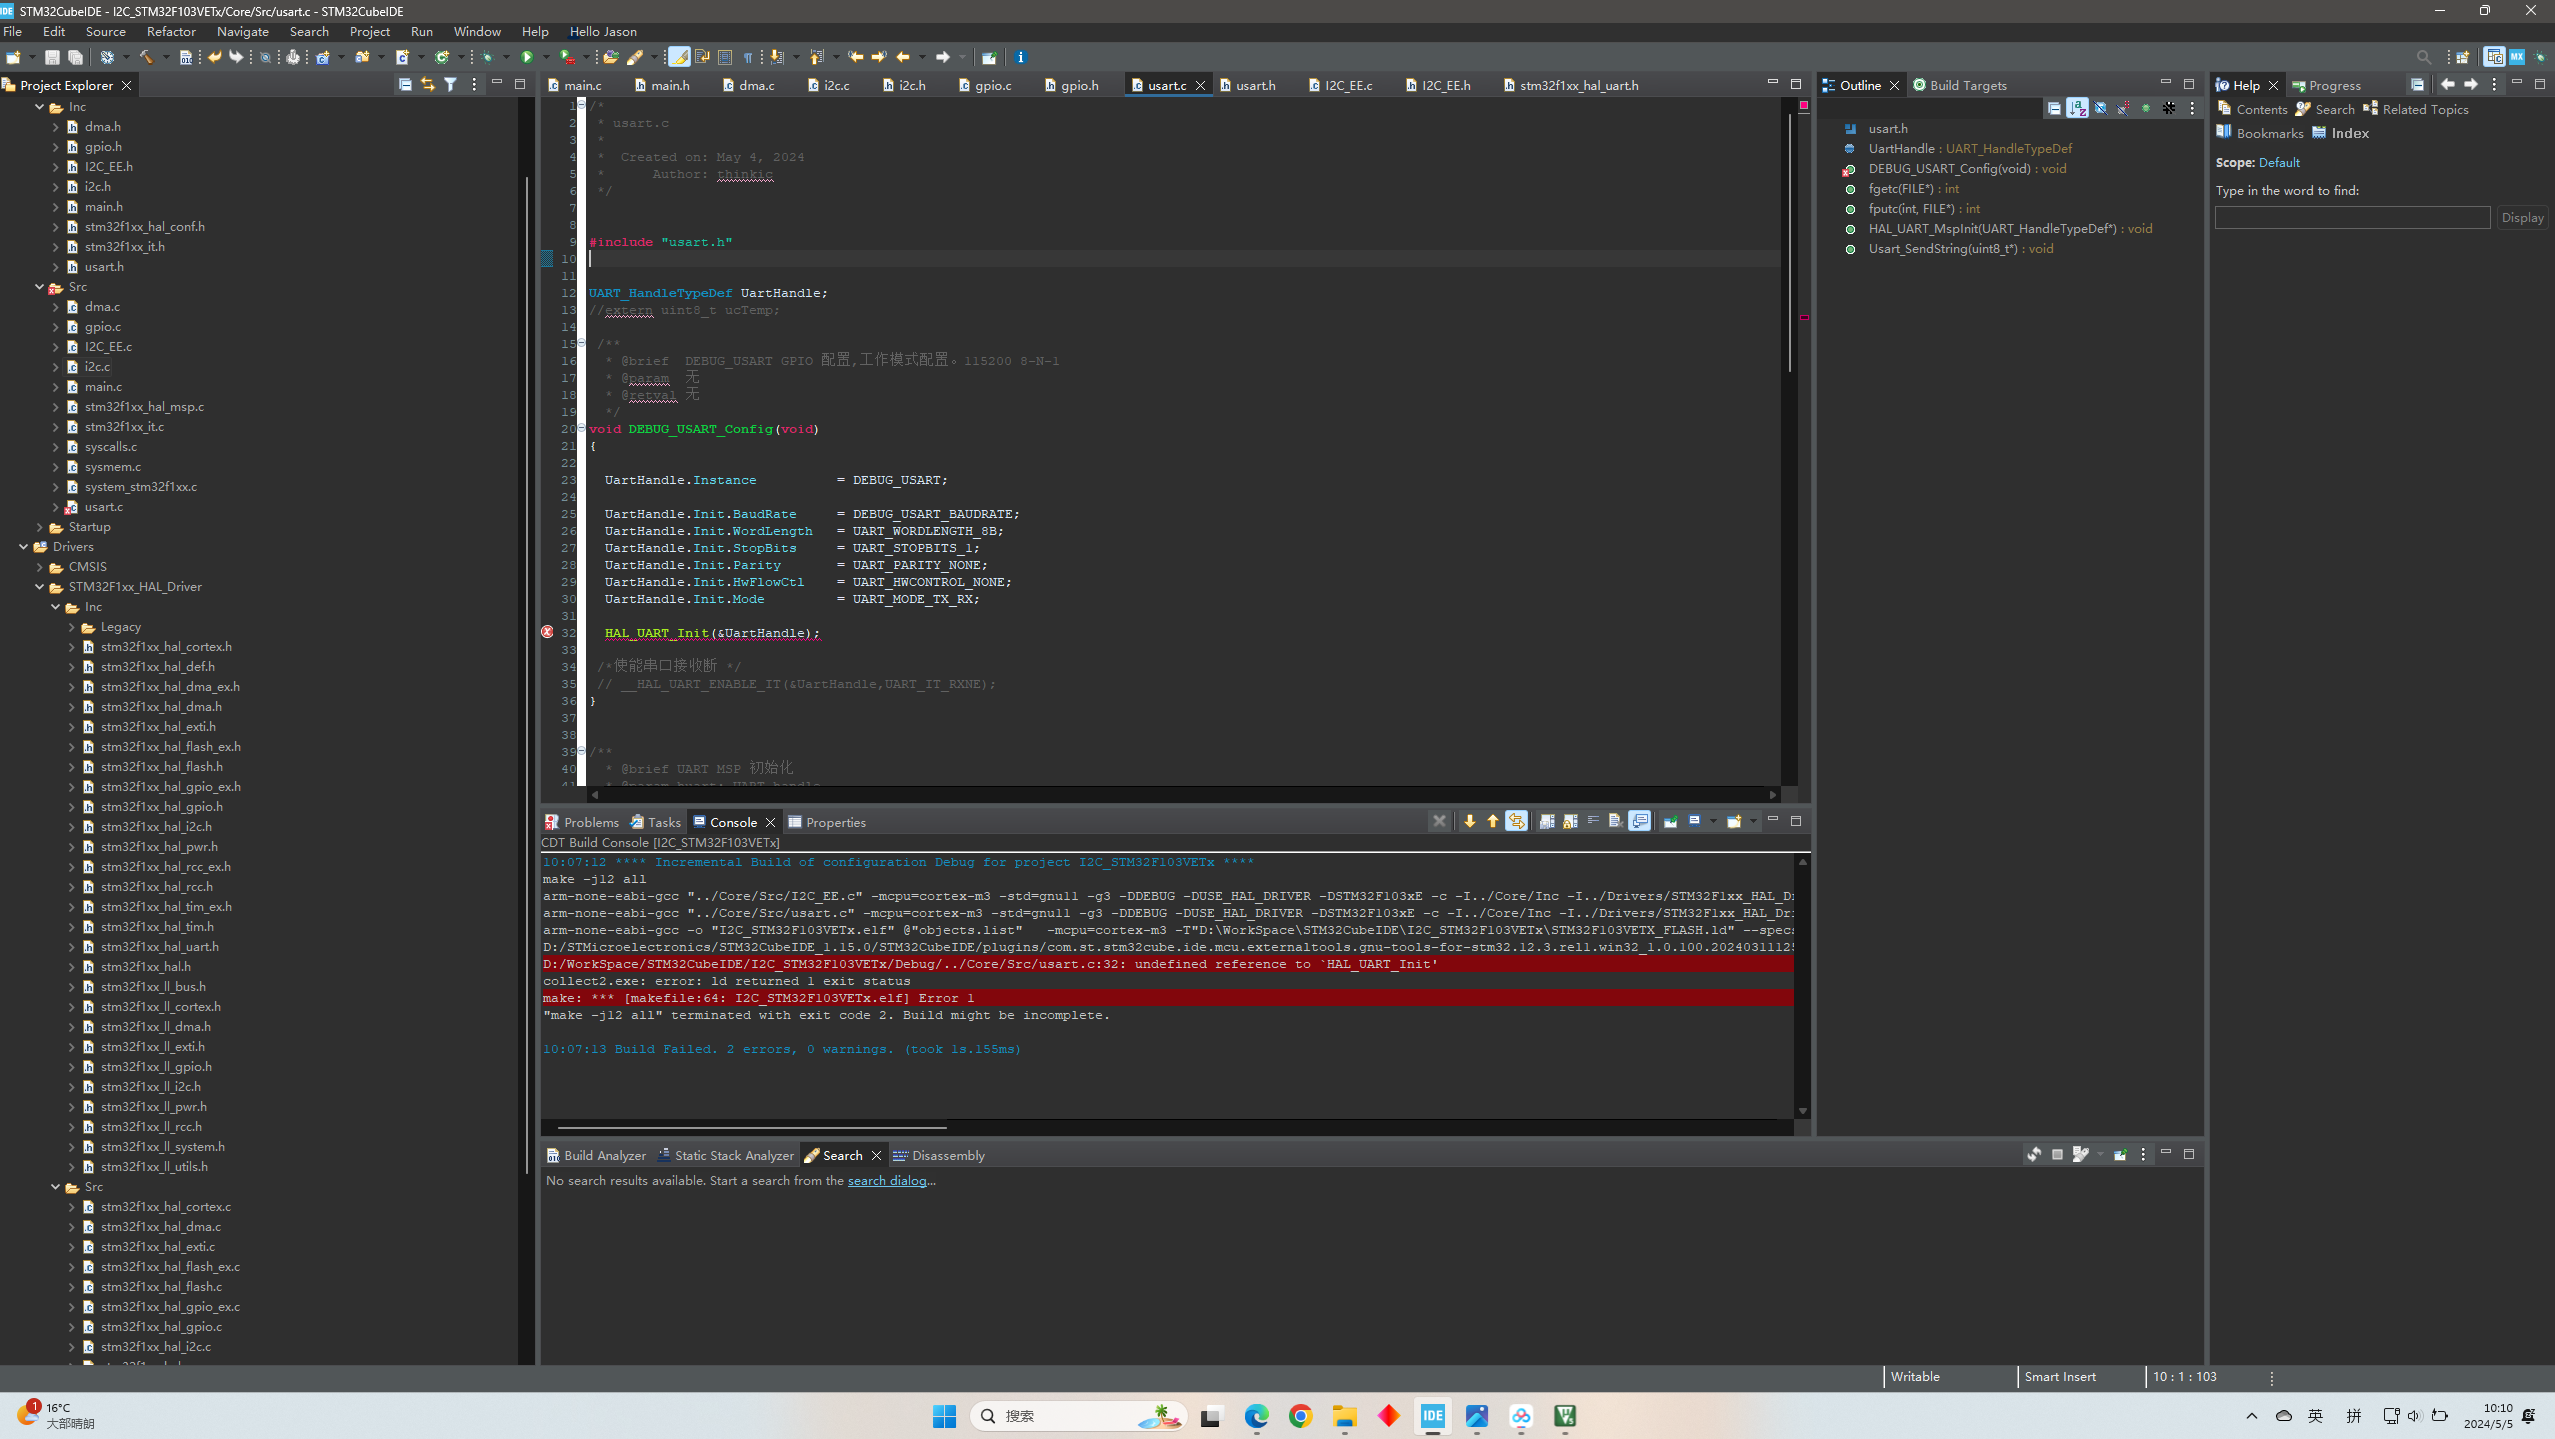This screenshot has height=1439, width=2555.
Task: Open File Explorer from the taskbar
Action: [1344, 1416]
